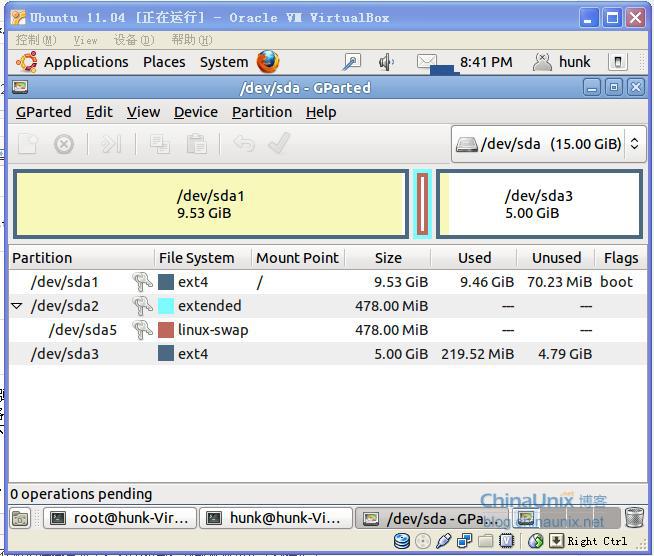Click the volume speaker icon
654x556 pixels.
point(386,62)
